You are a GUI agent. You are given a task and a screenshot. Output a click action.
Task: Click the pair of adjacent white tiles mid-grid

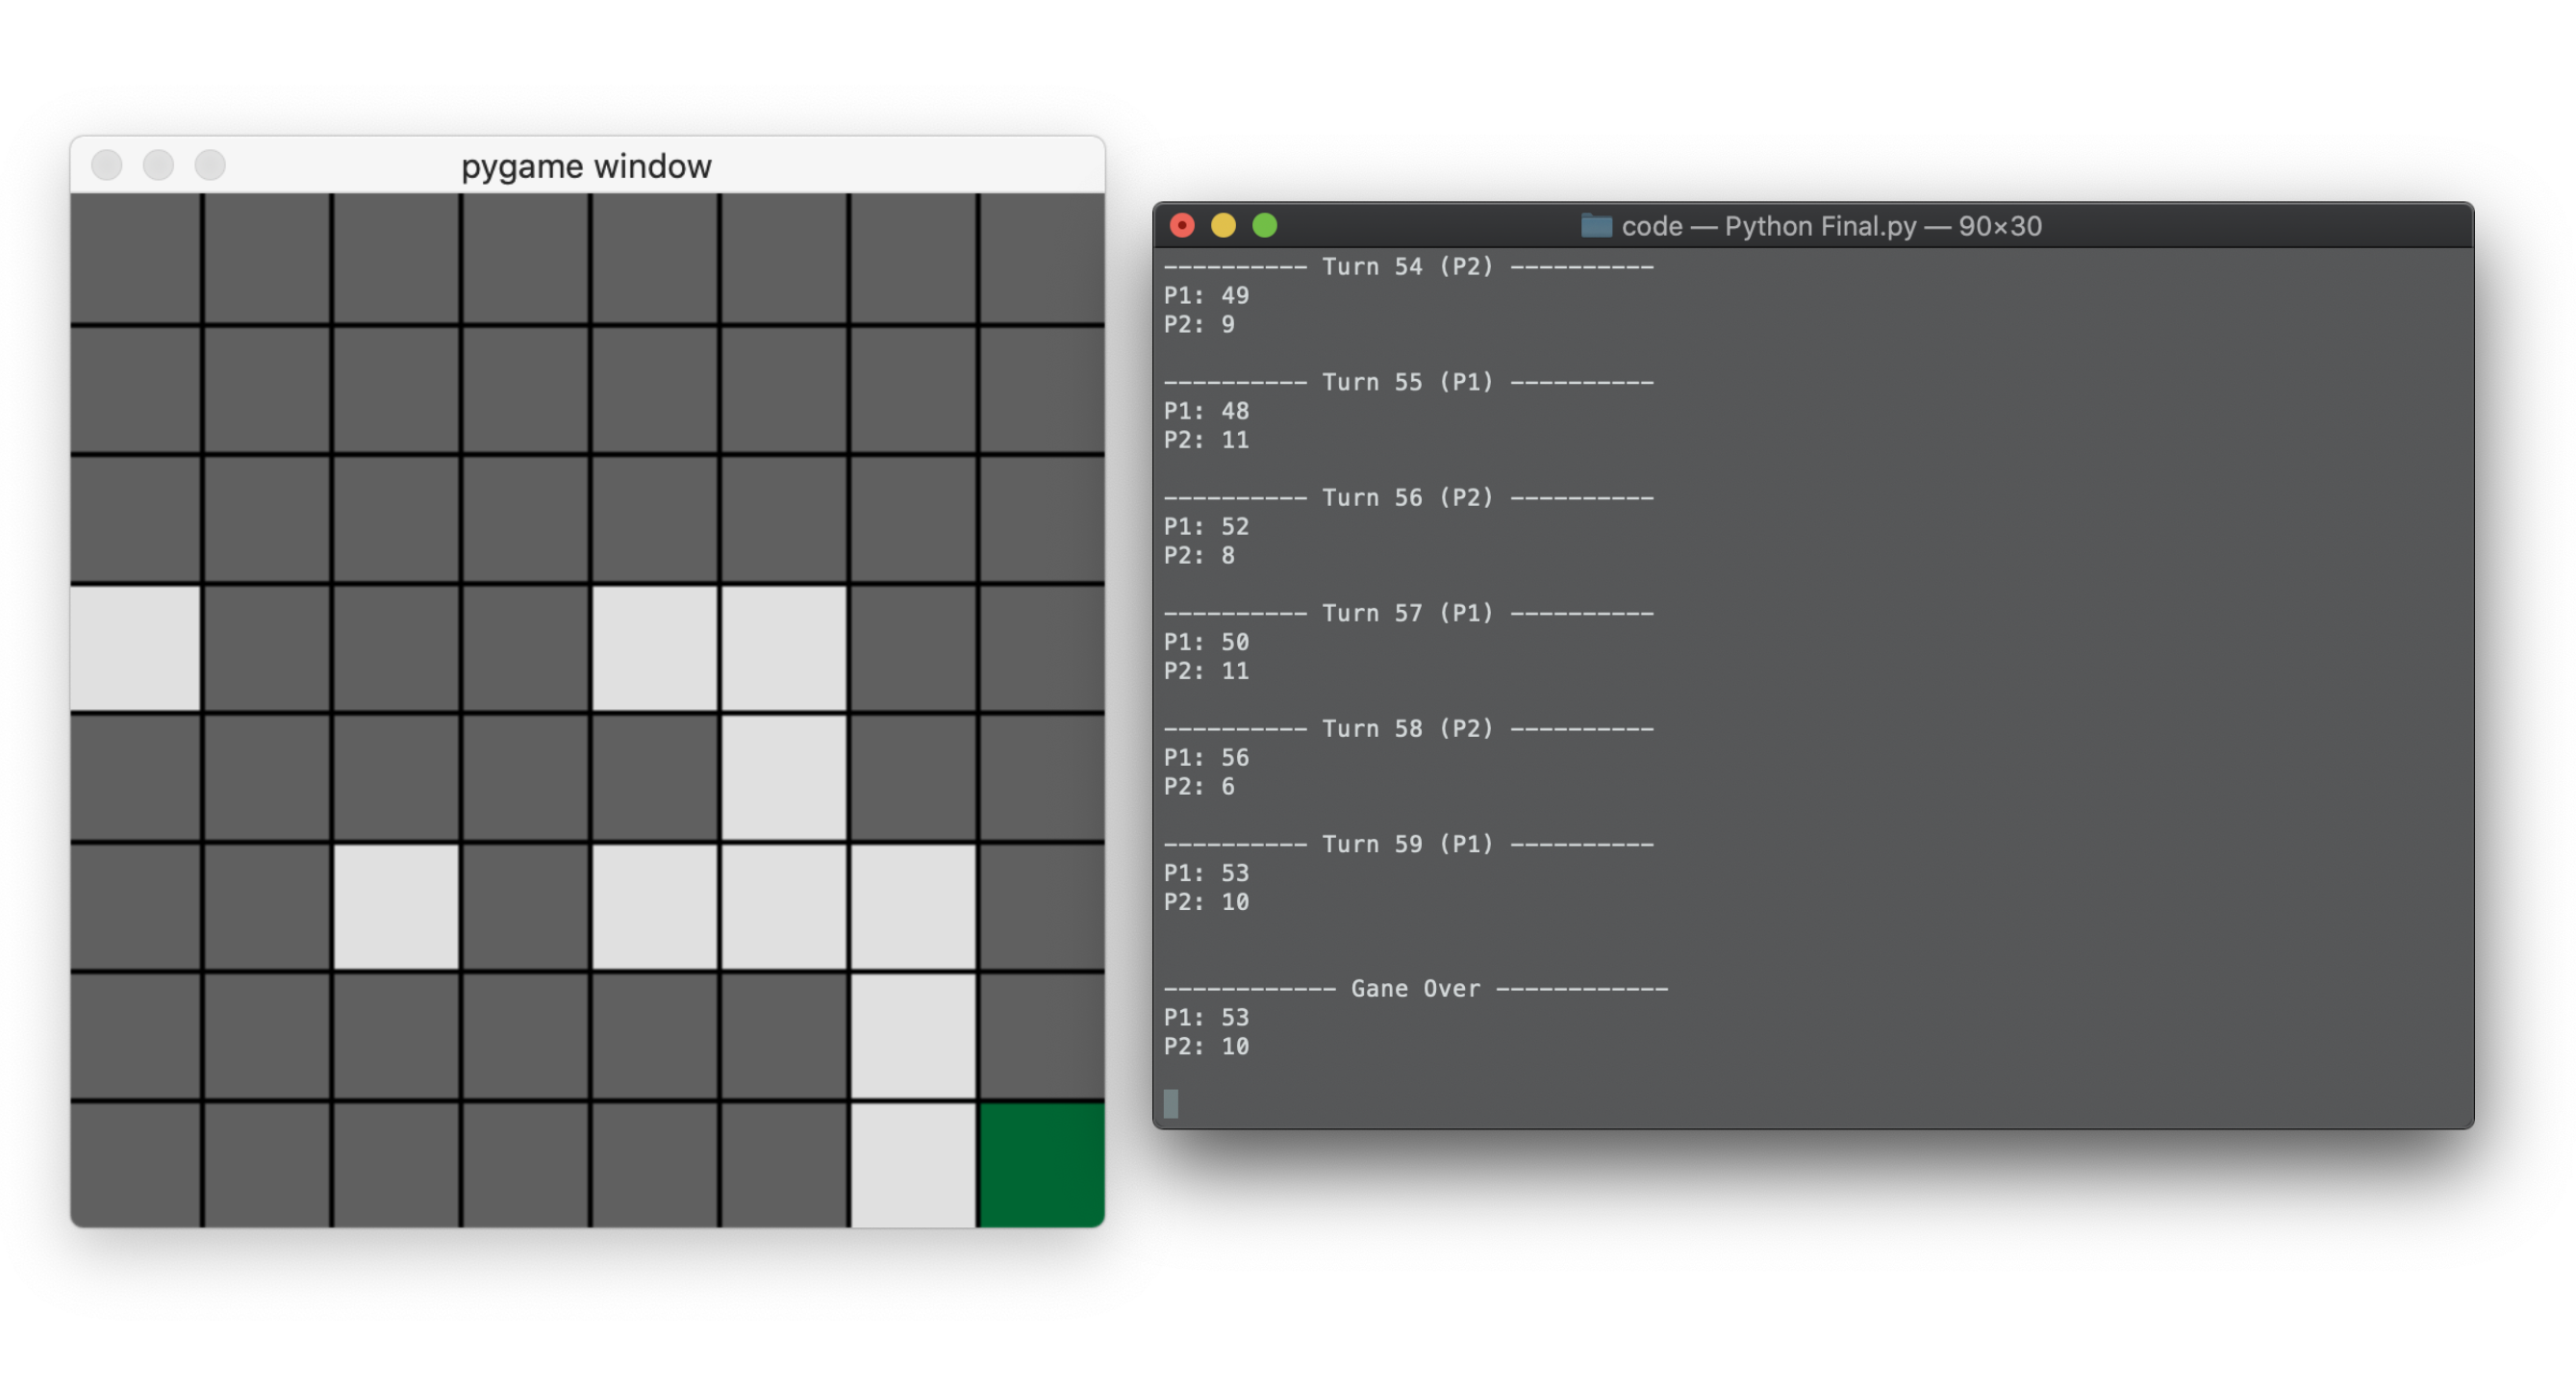(720, 648)
